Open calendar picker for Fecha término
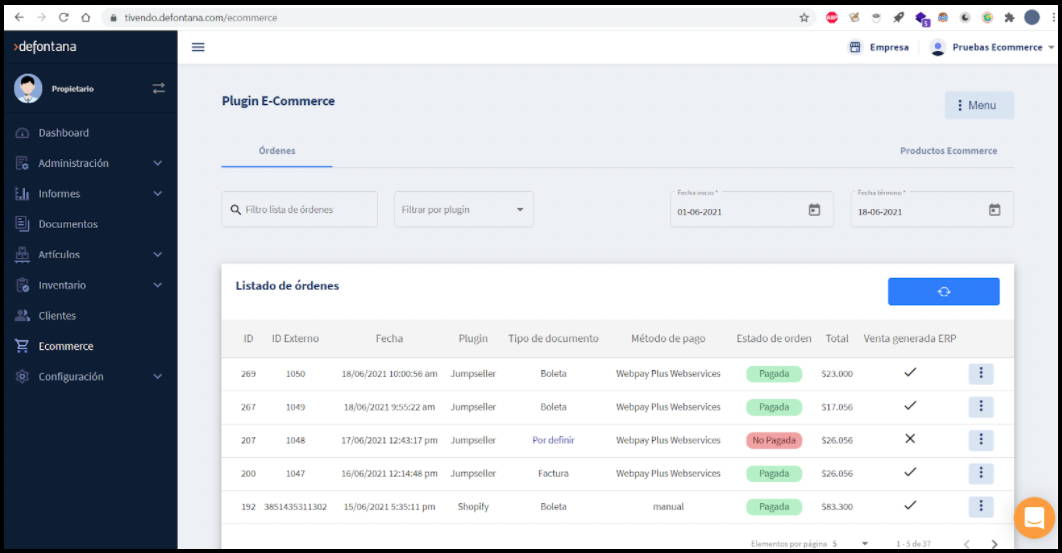Screen dimensions: 1062x553 994,210
